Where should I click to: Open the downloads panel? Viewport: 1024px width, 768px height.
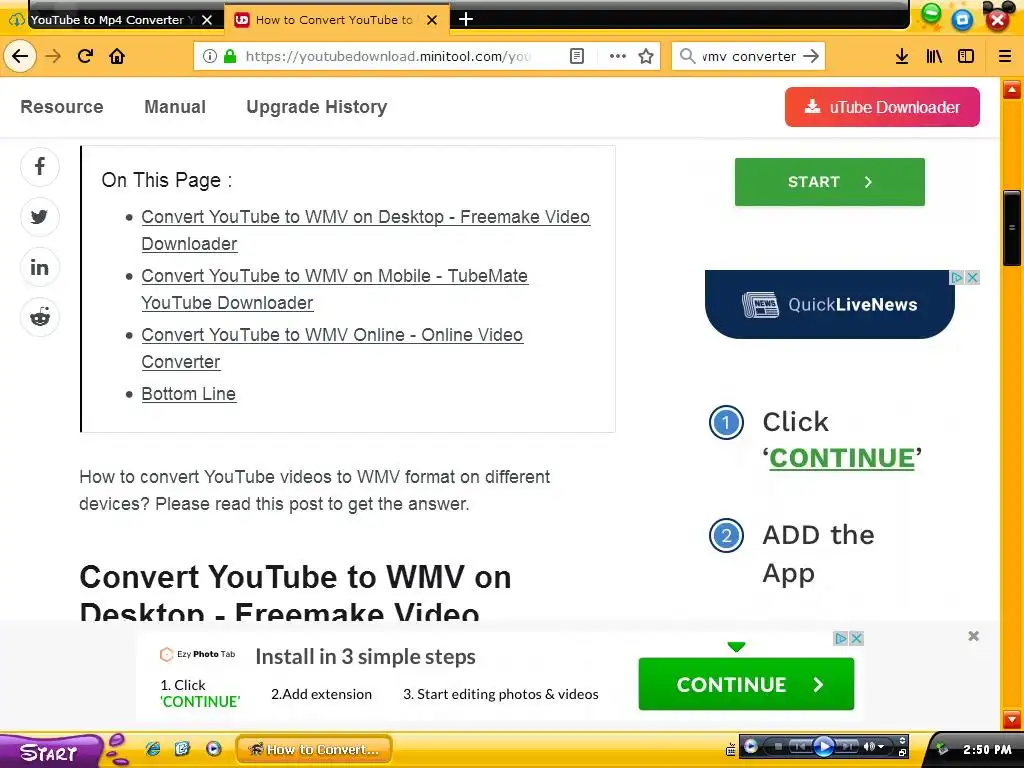902,56
